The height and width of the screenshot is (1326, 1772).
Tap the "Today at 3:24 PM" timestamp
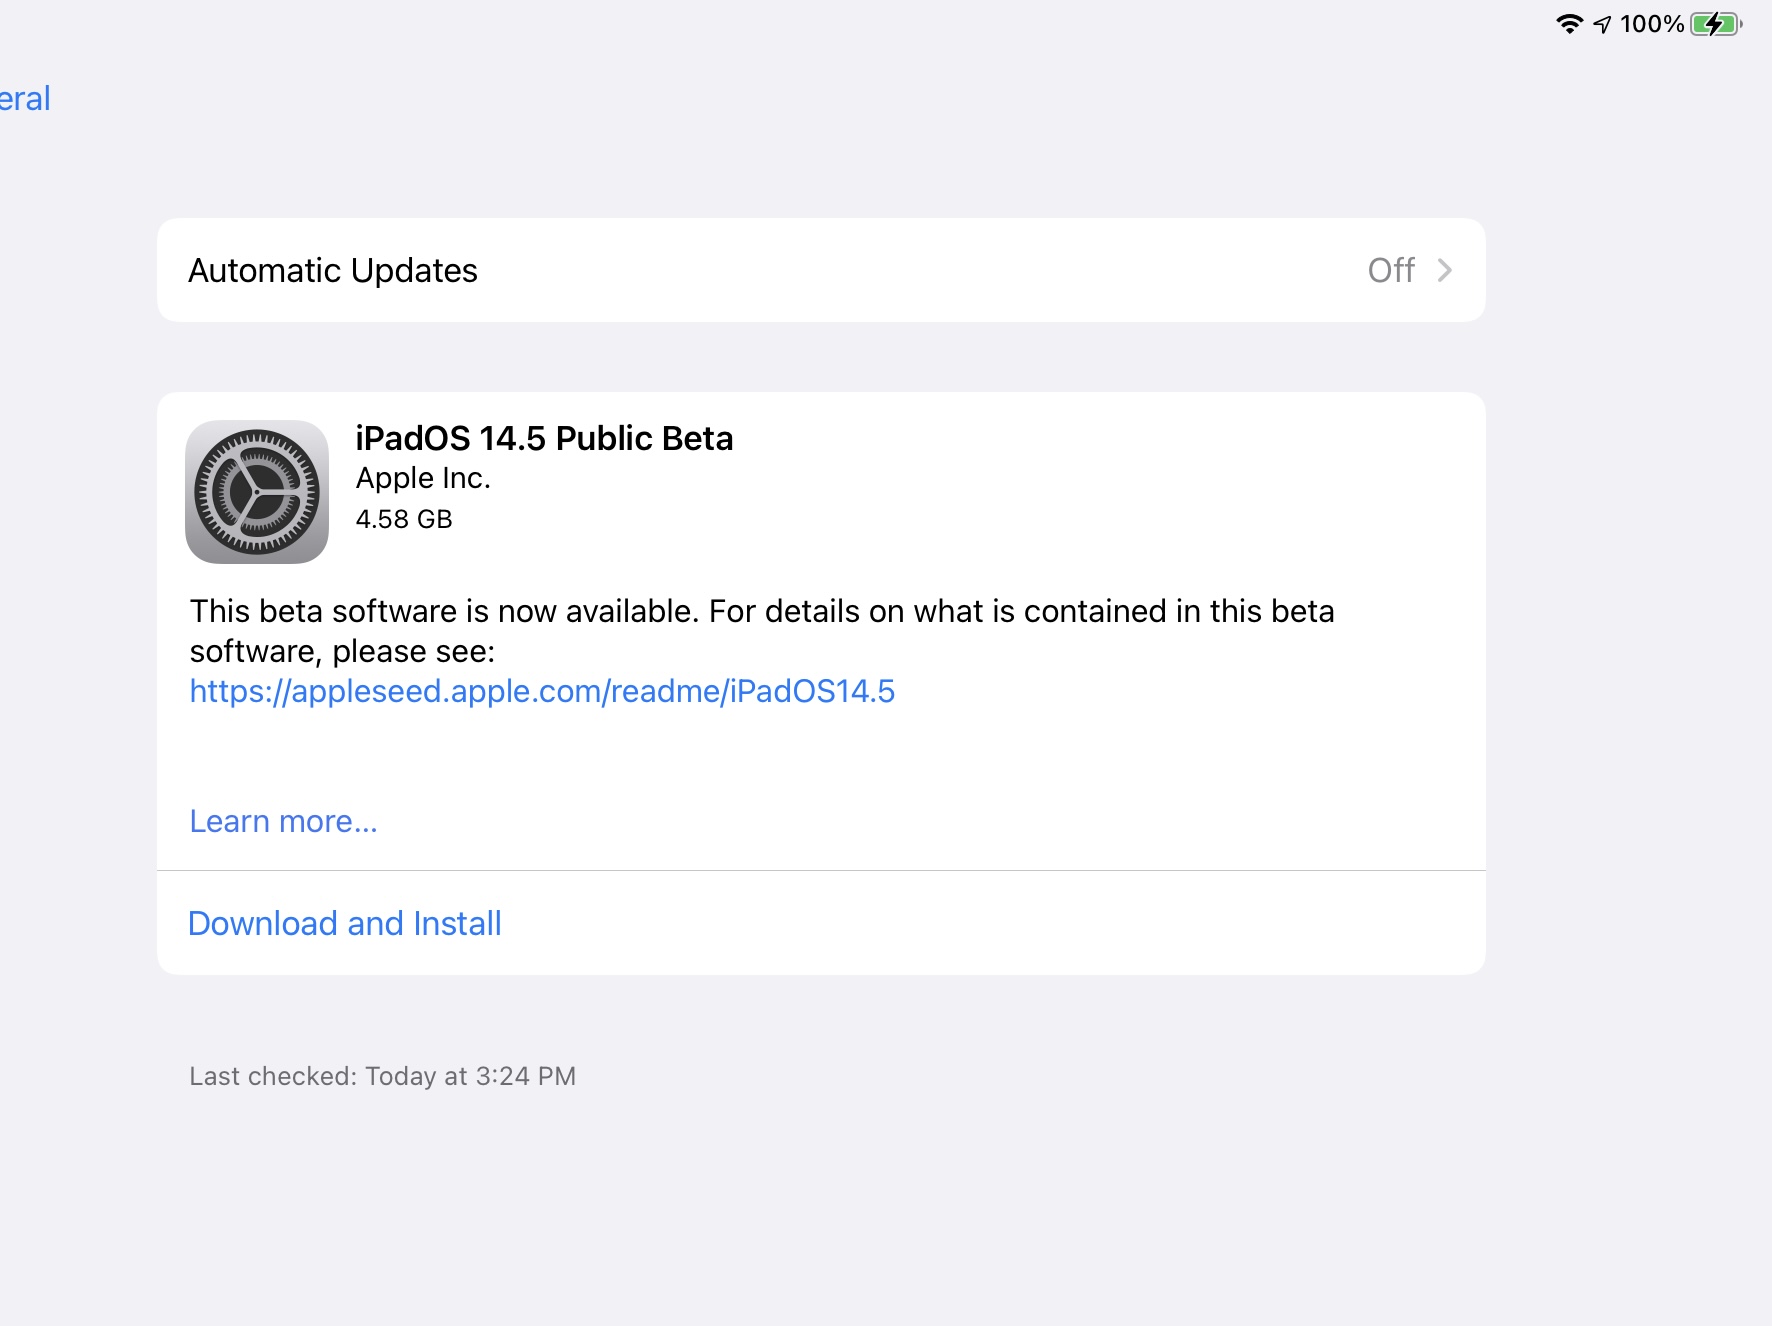coord(470,1076)
